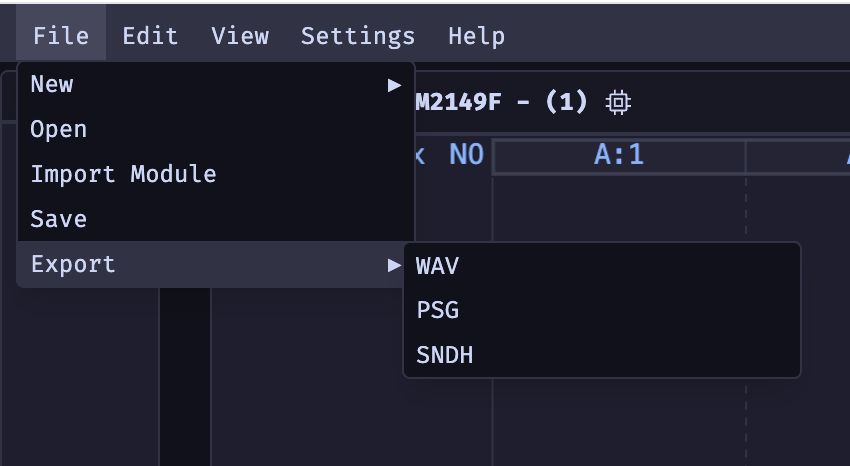850x466 pixels.
Task: Open the Settings menu
Action: (x=358, y=36)
